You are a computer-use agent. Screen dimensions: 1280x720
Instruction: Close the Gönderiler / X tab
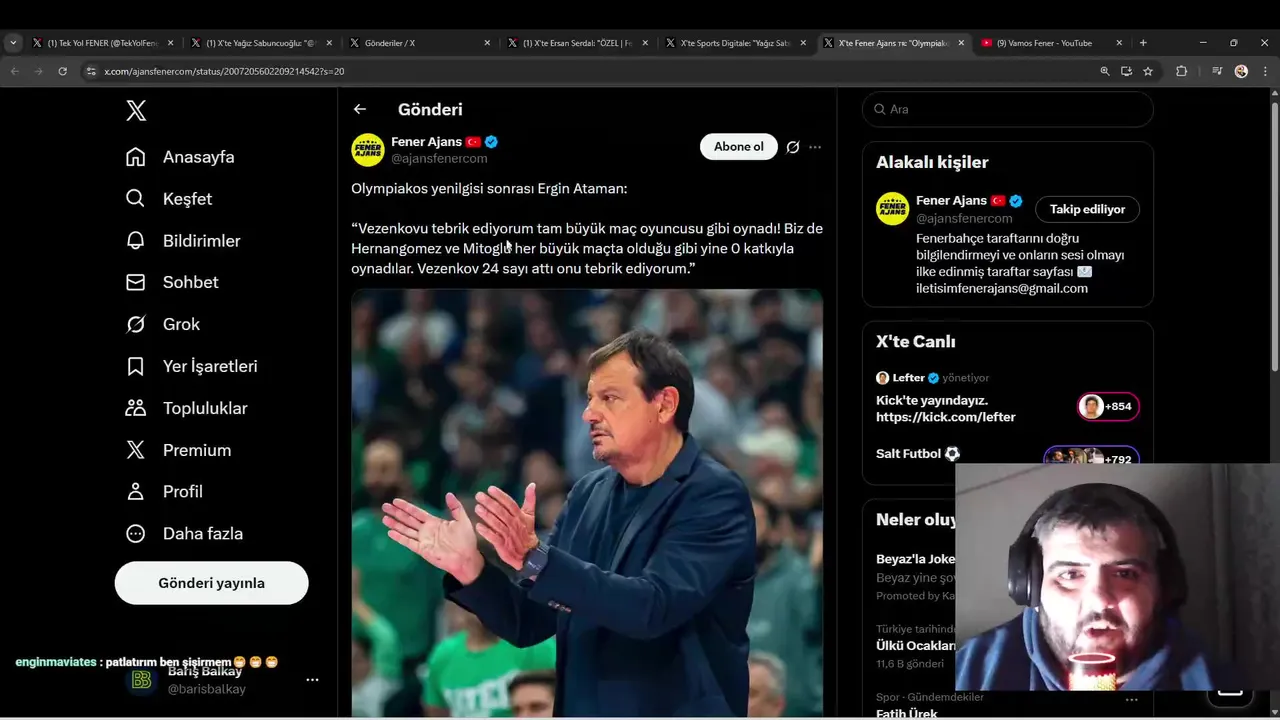point(487,43)
